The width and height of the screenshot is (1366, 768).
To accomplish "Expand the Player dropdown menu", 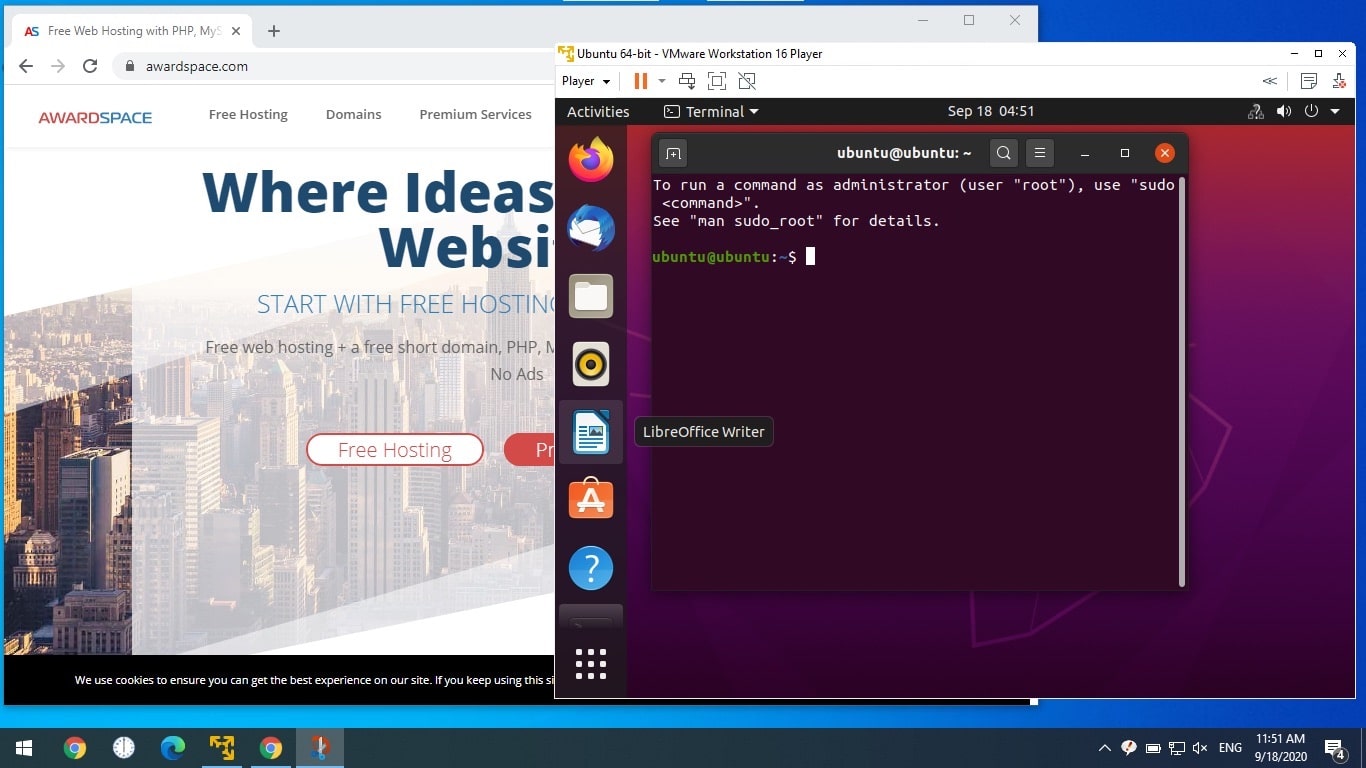I will tap(585, 81).
